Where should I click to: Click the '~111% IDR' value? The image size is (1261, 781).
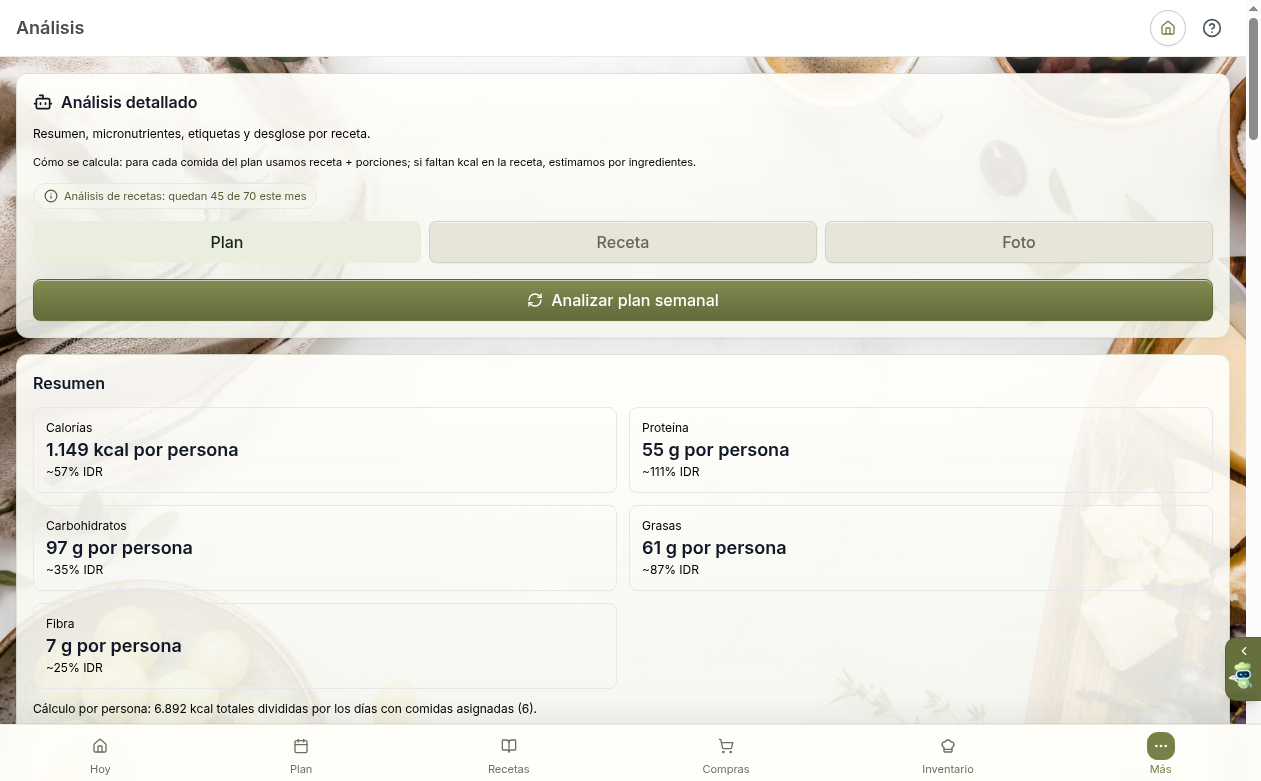point(671,472)
